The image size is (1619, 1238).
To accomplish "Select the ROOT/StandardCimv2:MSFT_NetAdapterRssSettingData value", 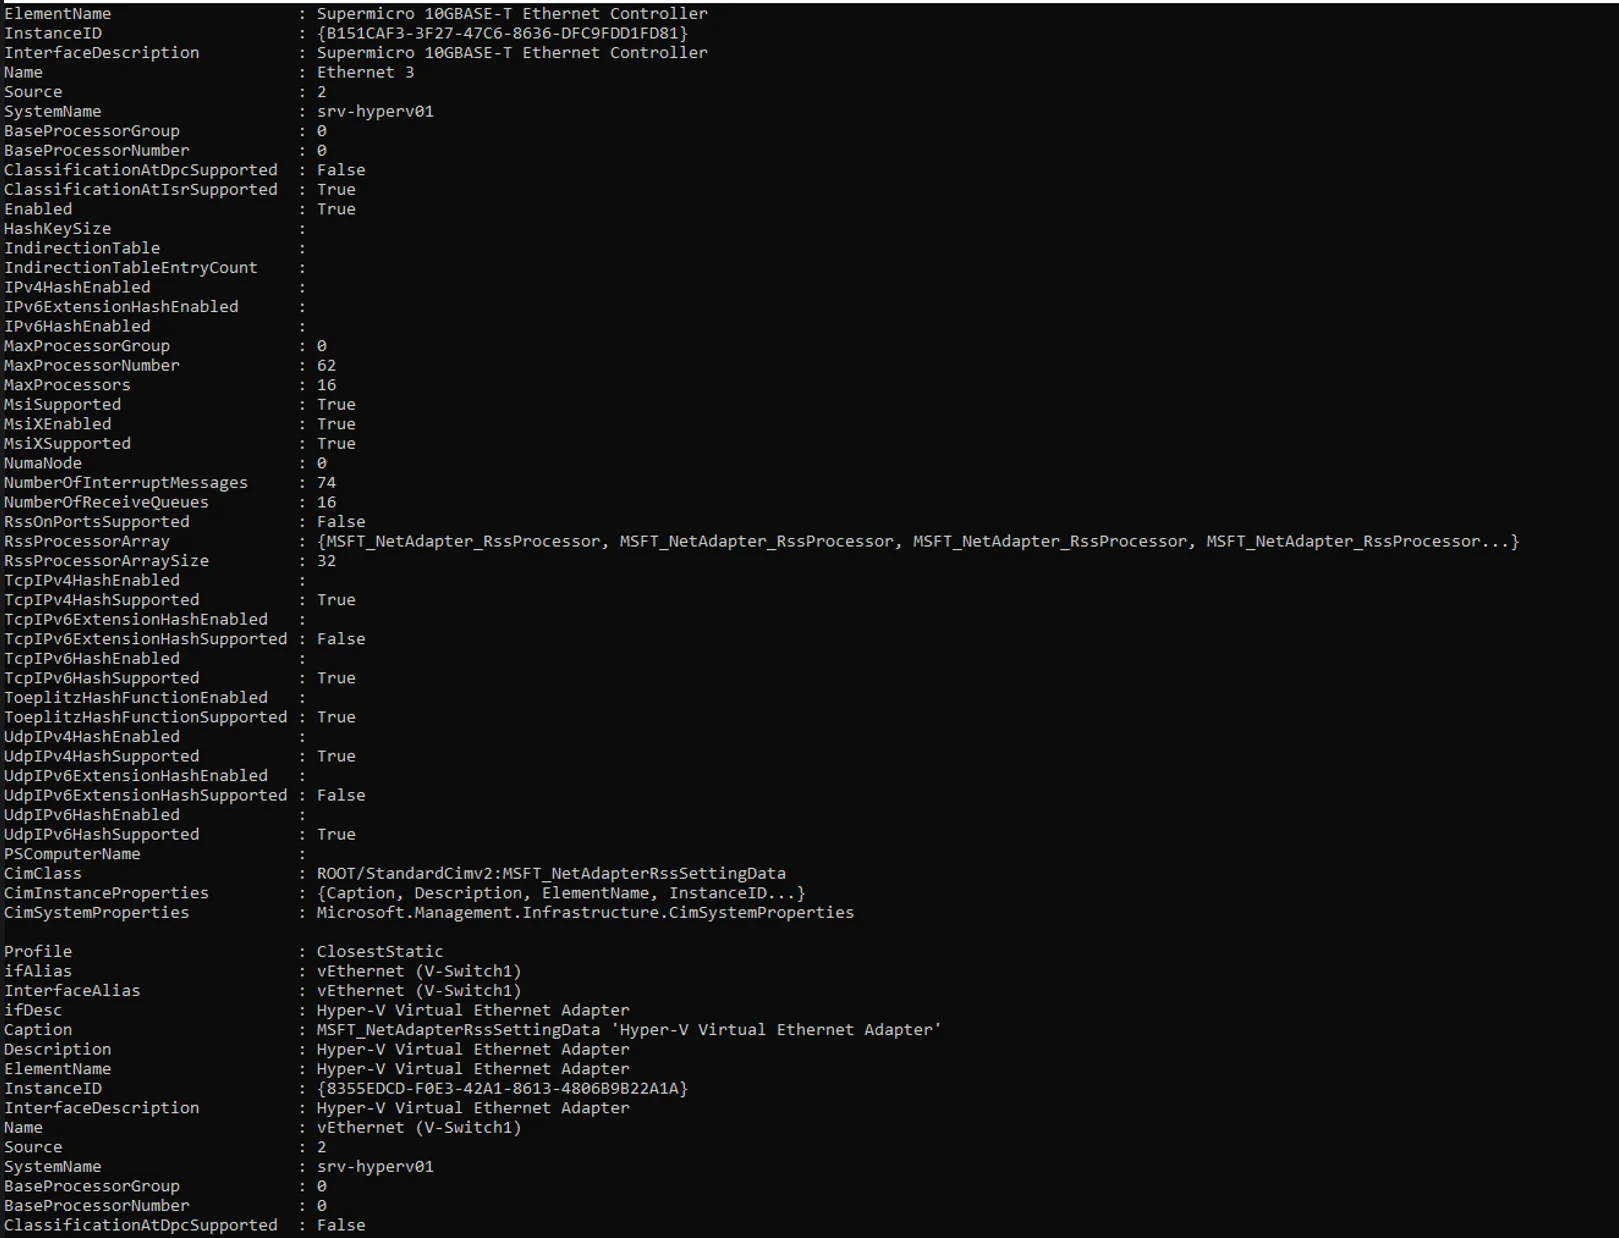I will [551, 873].
